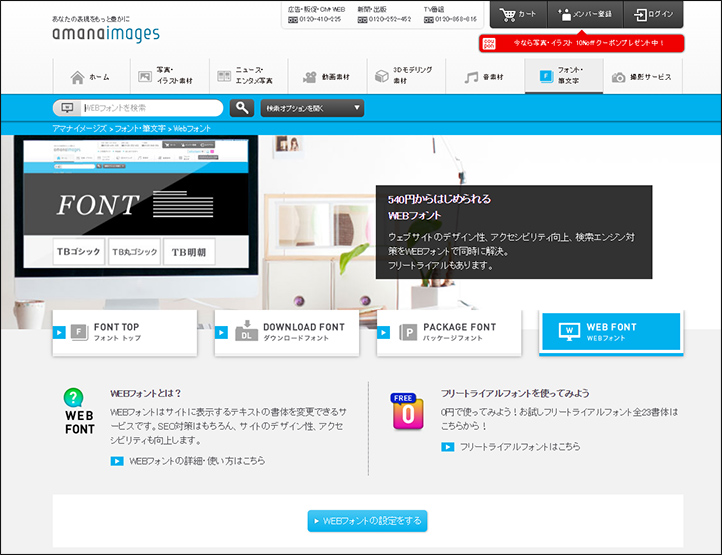The height and width of the screenshot is (555, 722).
Task: Click the login arrow icon
Action: pyautogui.click(x=640, y=15)
